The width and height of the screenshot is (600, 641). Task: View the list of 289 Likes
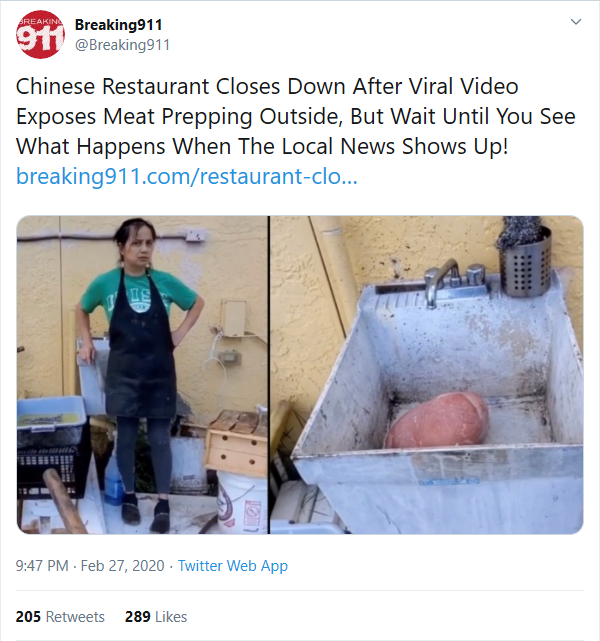156,616
